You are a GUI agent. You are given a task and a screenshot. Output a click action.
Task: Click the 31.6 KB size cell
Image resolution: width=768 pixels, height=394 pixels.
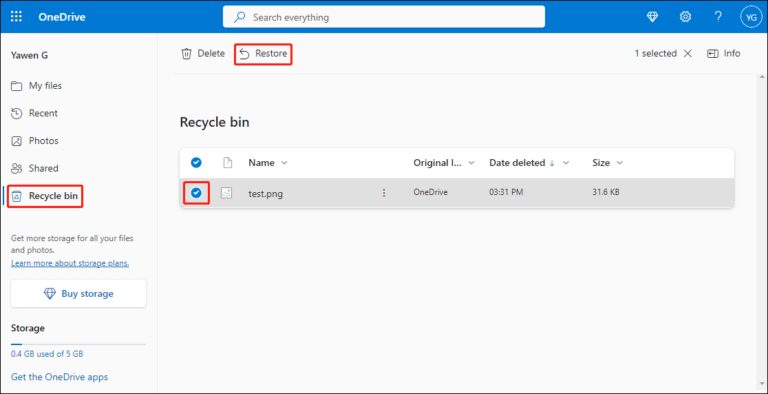(x=606, y=193)
